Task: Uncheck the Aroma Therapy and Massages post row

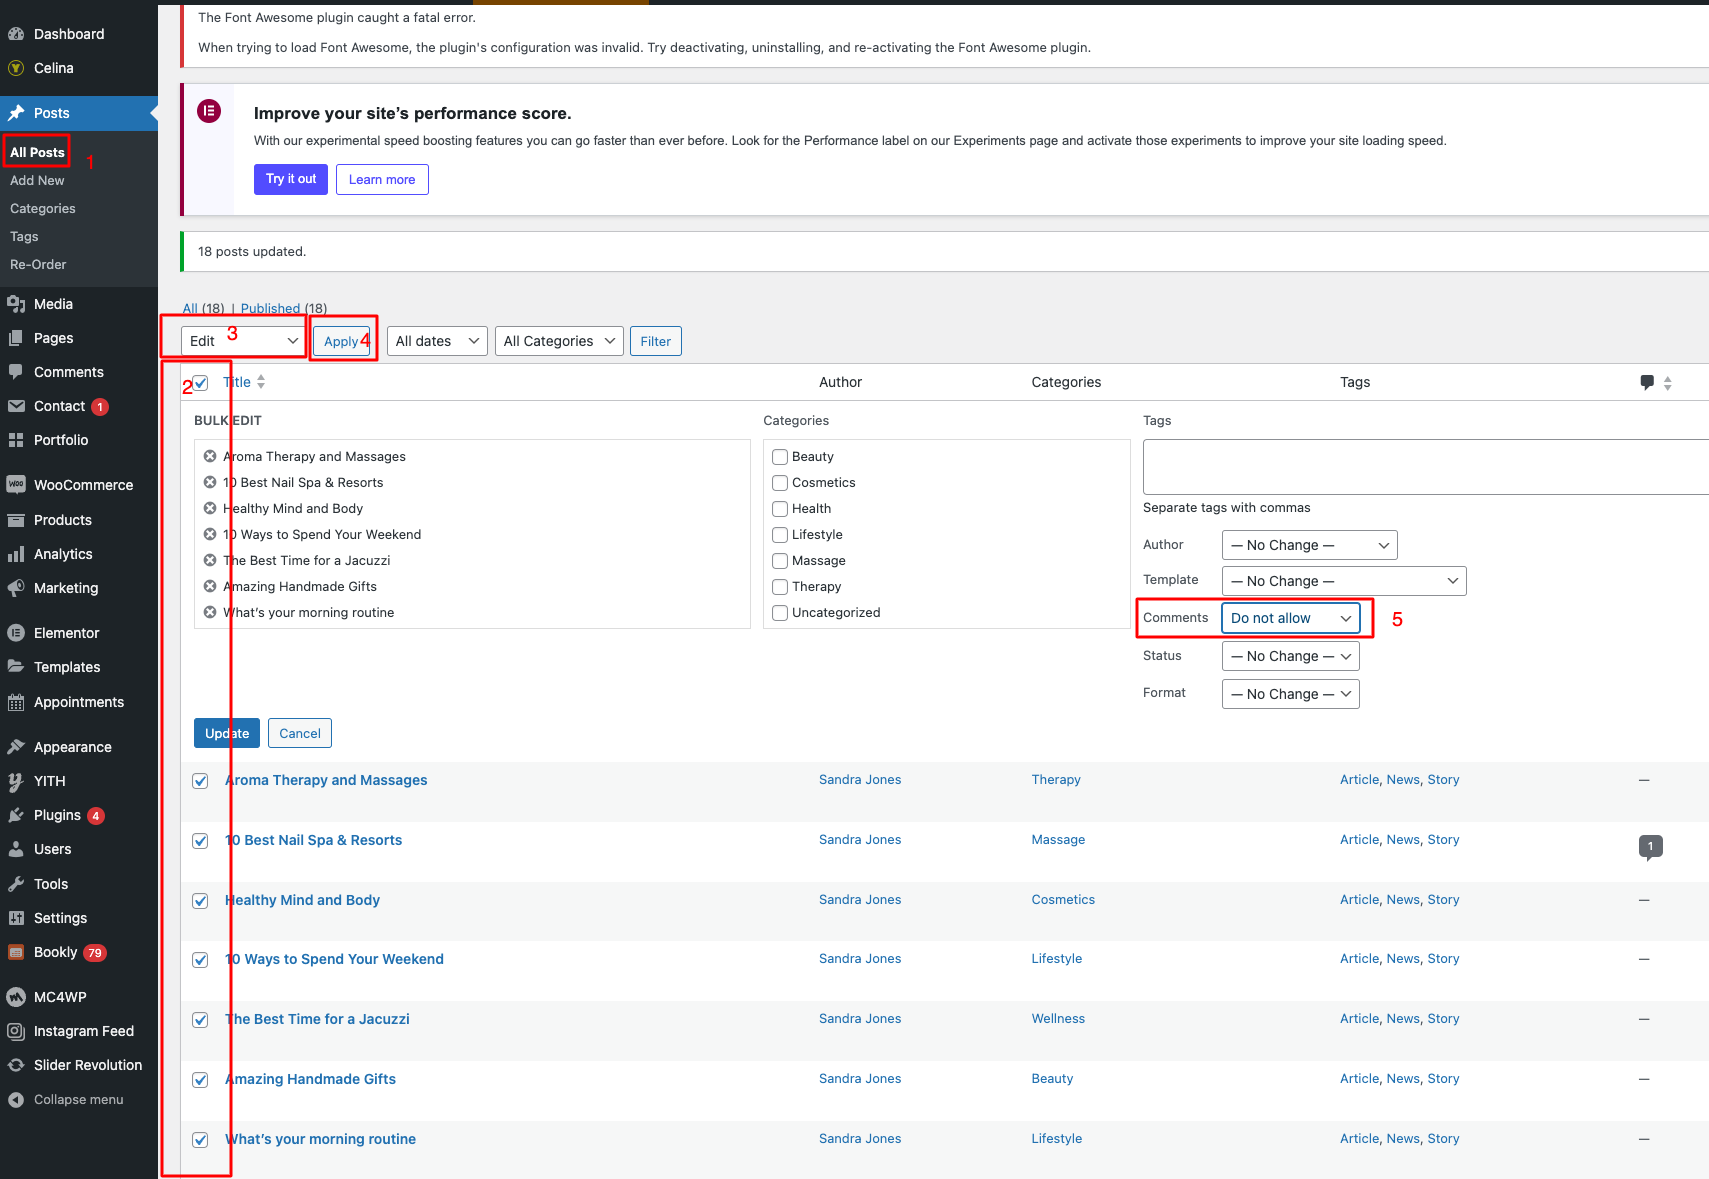Action: pos(200,781)
